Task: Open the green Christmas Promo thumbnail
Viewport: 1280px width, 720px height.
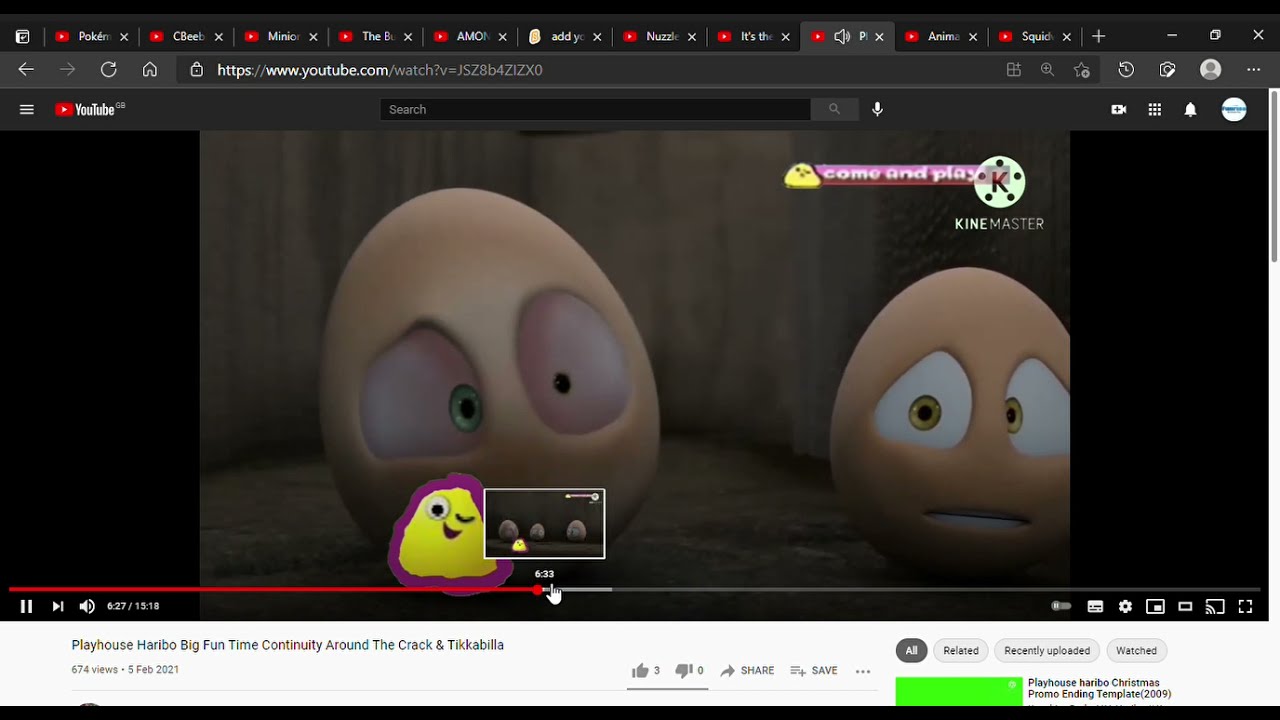Action: 959,691
